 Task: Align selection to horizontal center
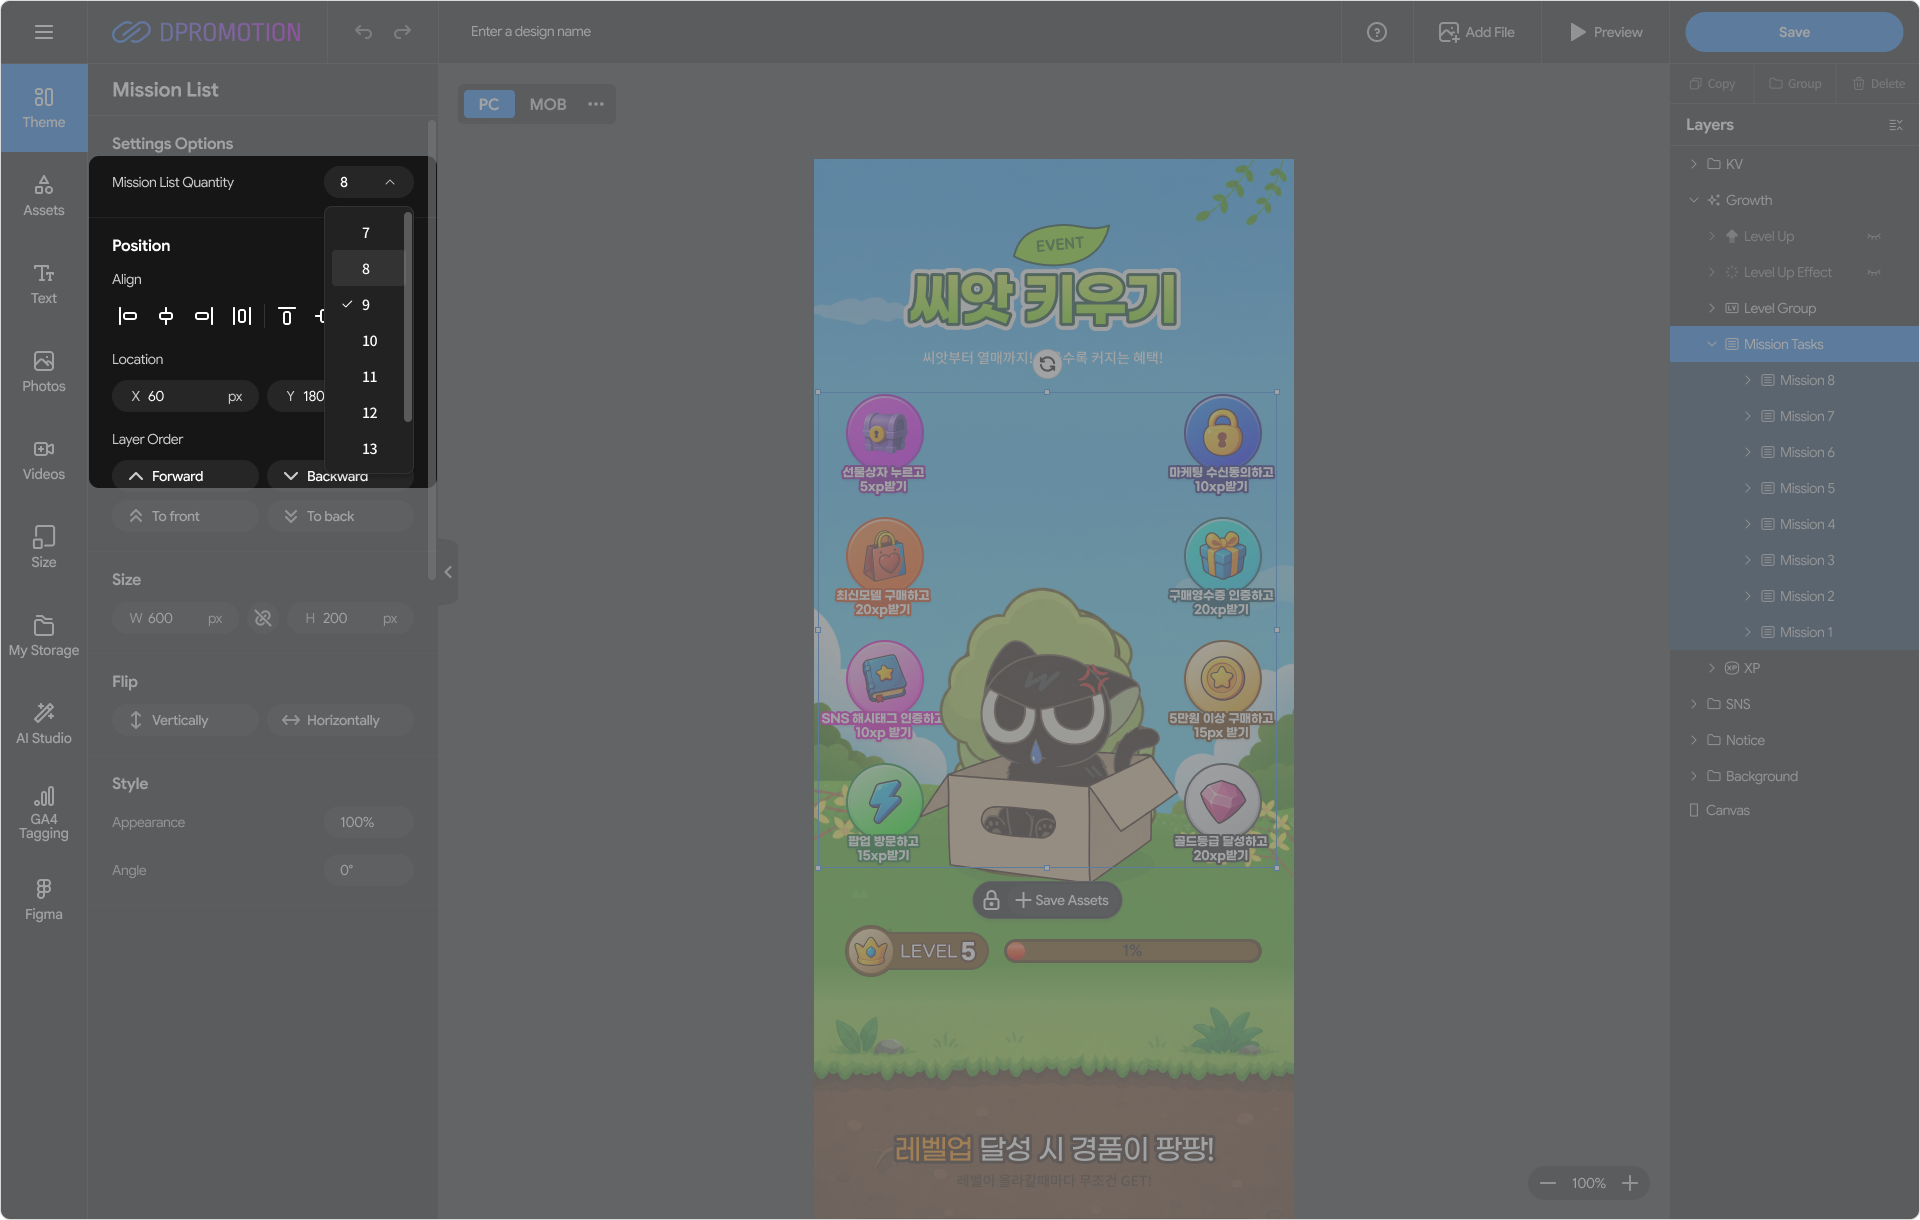(166, 316)
